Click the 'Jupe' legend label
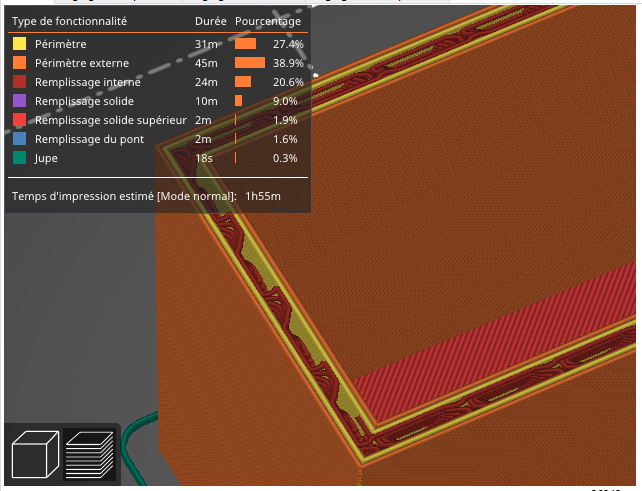This screenshot has height=491, width=642. tap(46, 158)
